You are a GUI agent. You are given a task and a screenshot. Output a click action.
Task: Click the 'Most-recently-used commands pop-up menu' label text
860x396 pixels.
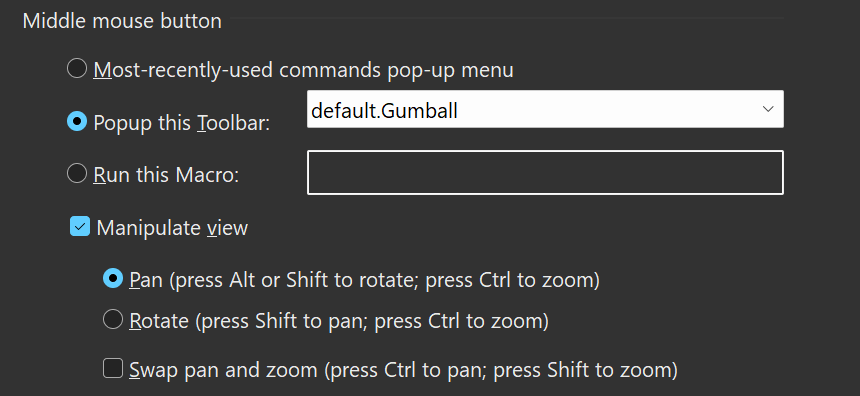[x=303, y=70]
